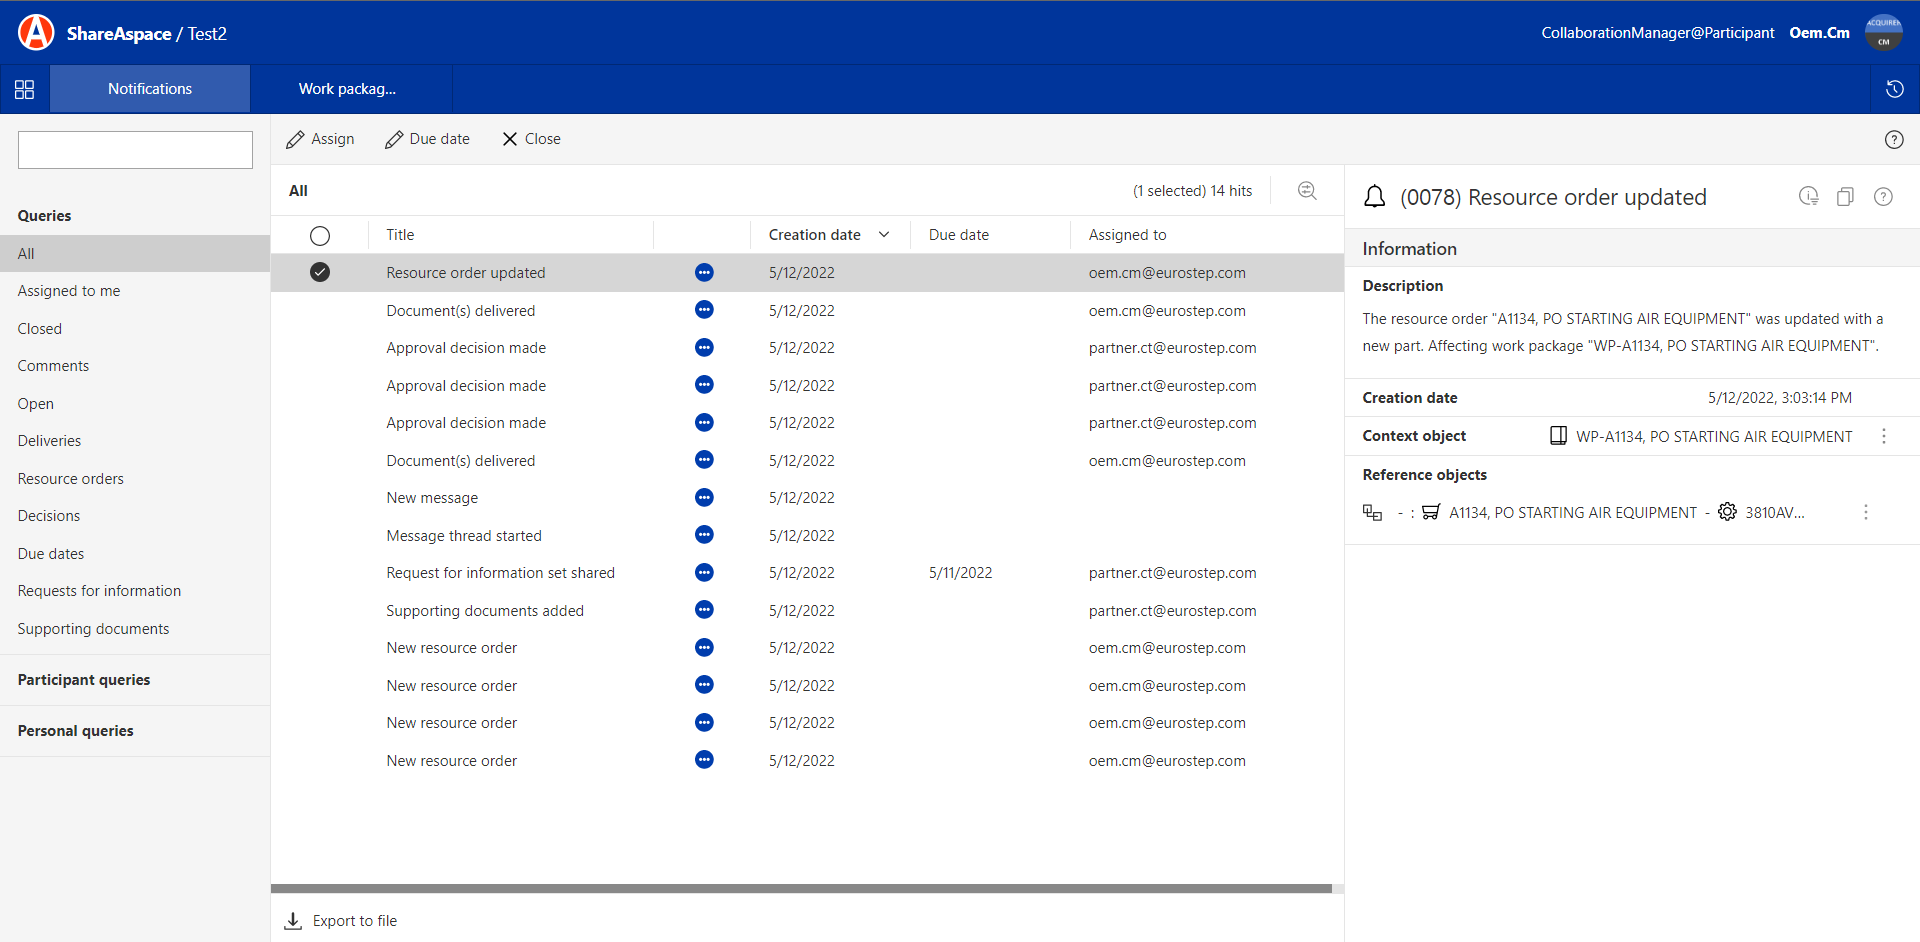Click the query search input field
The width and height of the screenshot is (1920, 942).
pyautogui.click(x=135, y=150)
